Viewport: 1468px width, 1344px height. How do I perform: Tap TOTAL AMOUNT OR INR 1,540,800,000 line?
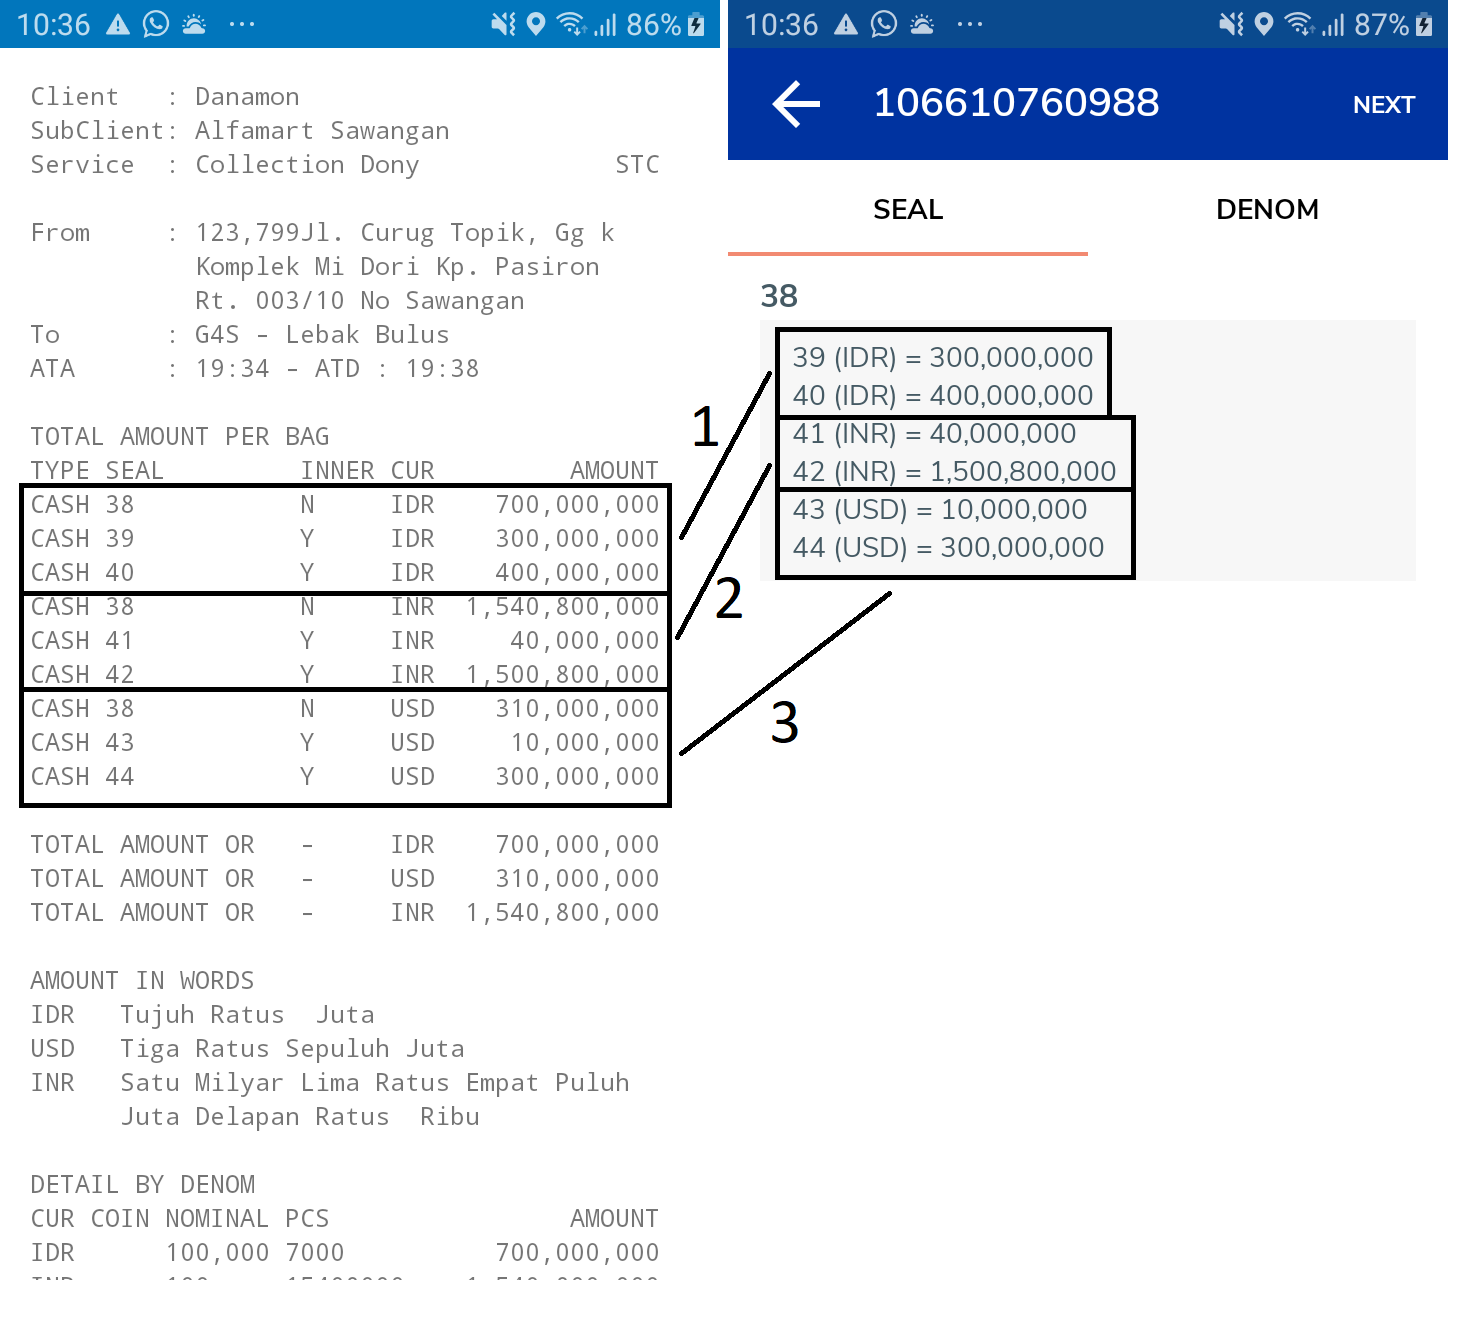(x=345, y=913)
